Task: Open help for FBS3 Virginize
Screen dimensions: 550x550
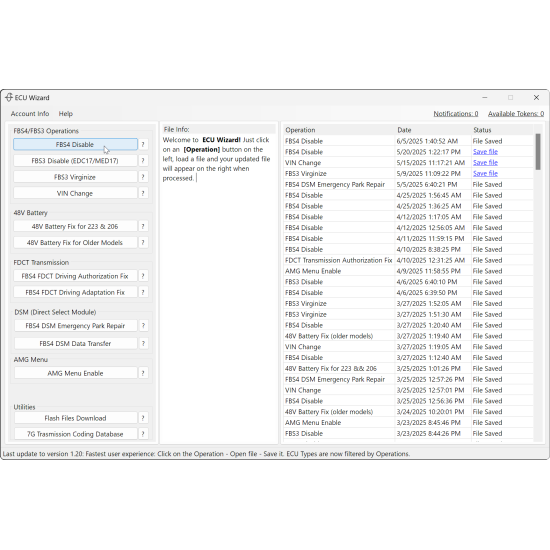Action: click(143, 177)
